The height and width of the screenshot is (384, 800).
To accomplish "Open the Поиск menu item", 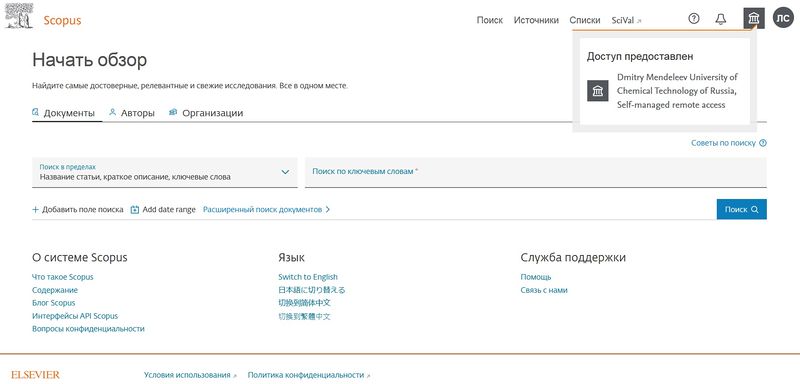I will point(490,20).
